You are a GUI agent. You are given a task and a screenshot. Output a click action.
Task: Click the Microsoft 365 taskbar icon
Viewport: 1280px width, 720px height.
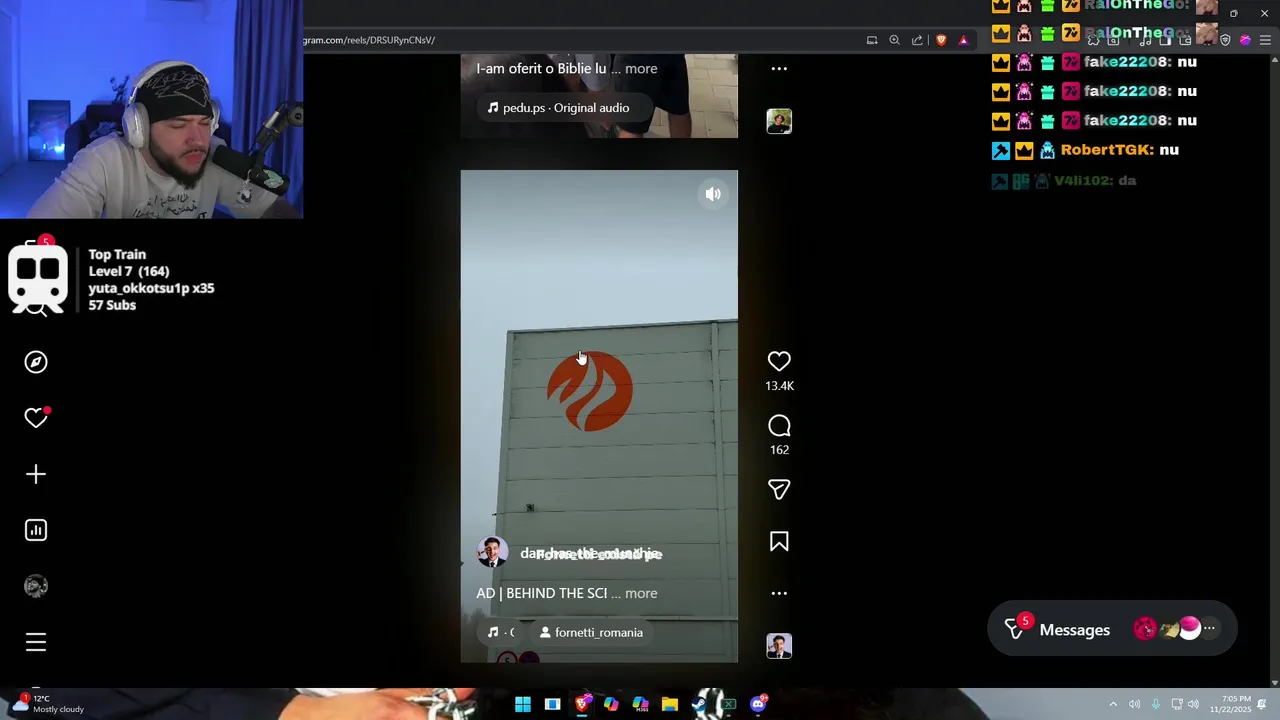pos(640,704)
